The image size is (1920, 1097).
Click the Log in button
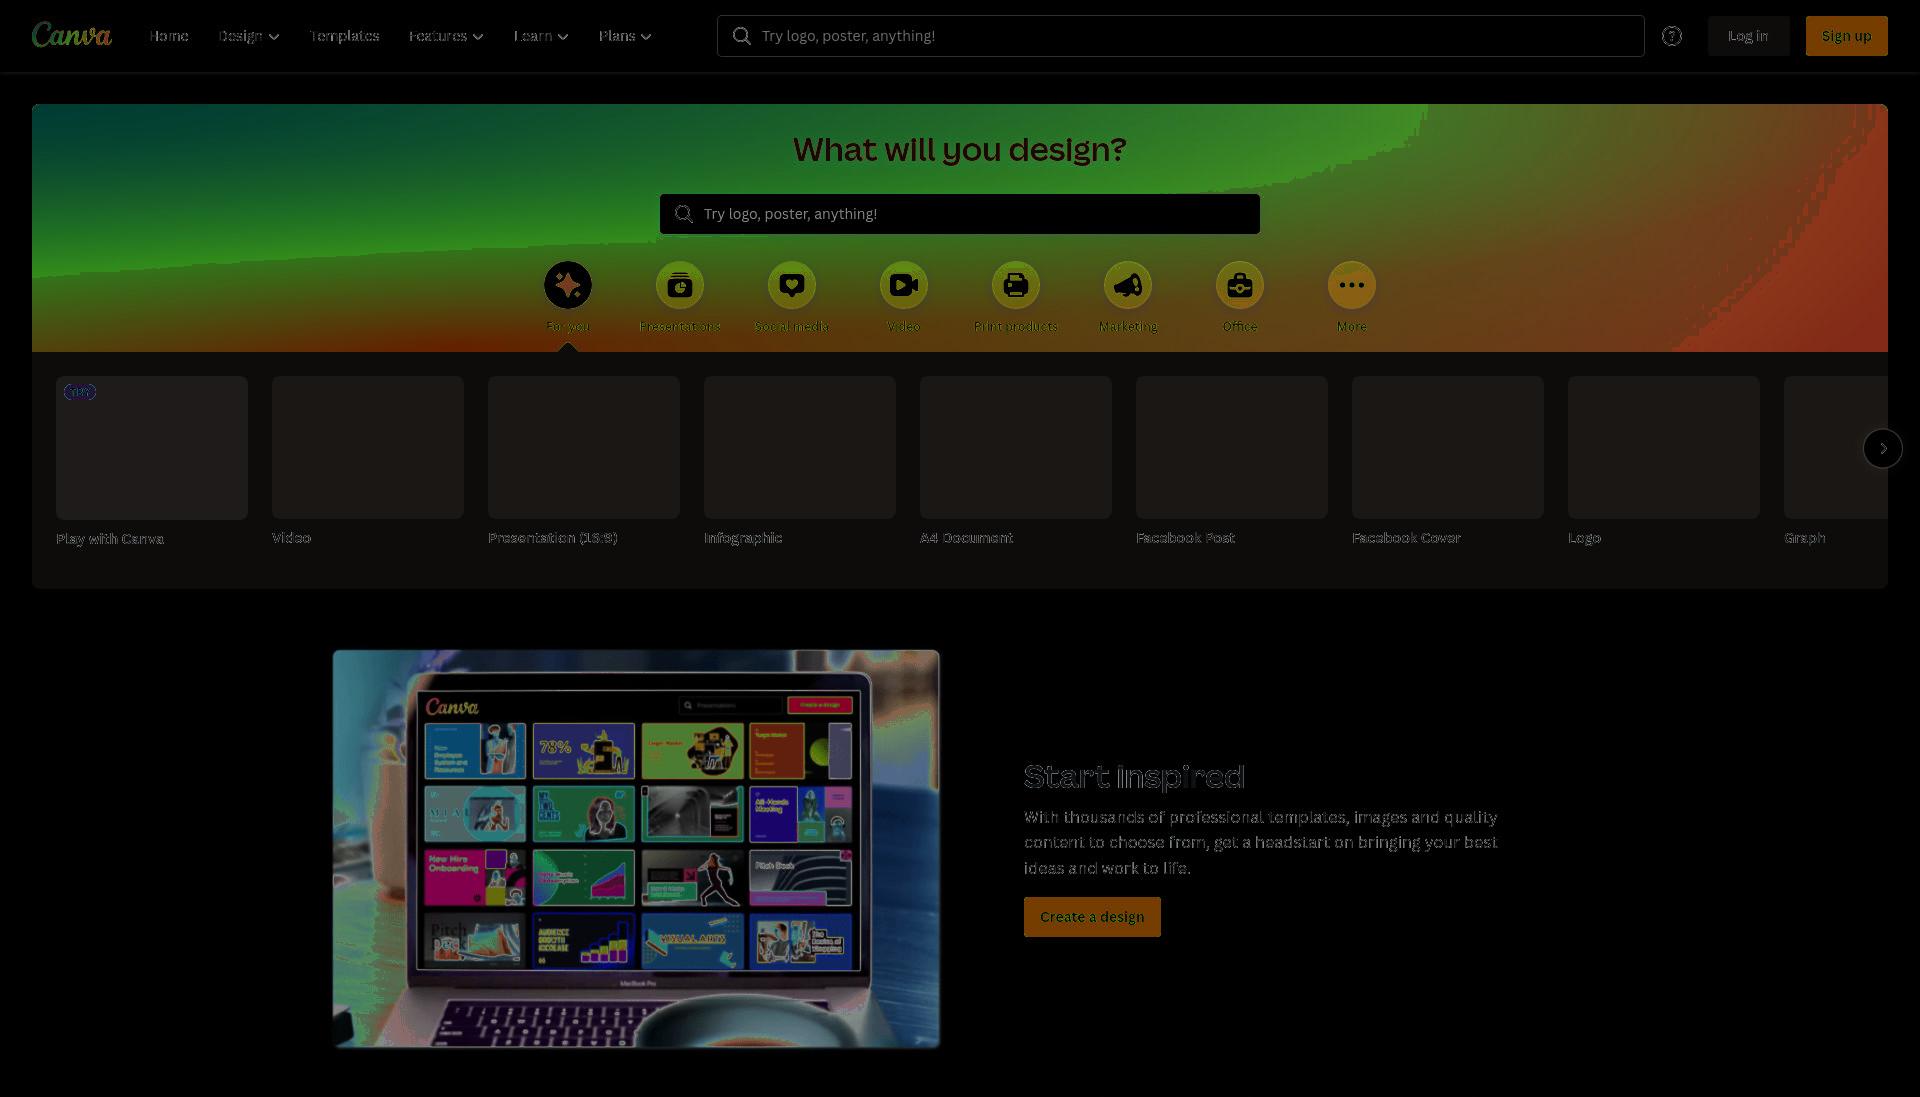point(1748,36)
